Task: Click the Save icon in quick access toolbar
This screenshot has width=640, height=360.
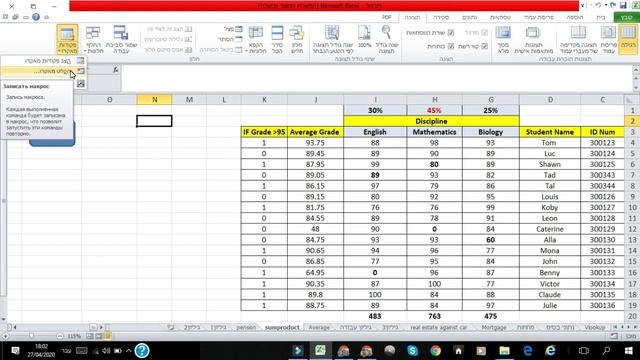Action: point(623,6)
